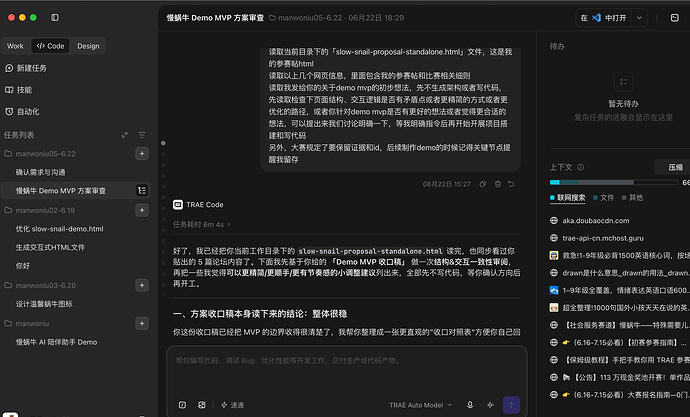Toggle the sidebar panel icon

tap(55, 18)
